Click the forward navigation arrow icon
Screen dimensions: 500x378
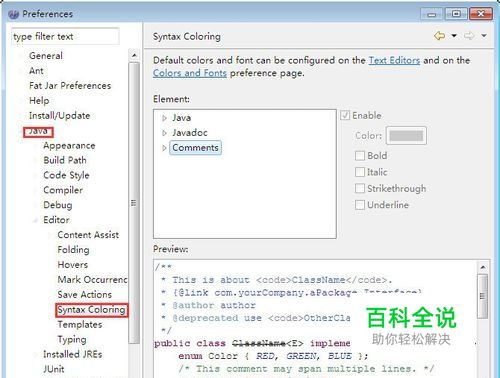click(x=469, y=35)
